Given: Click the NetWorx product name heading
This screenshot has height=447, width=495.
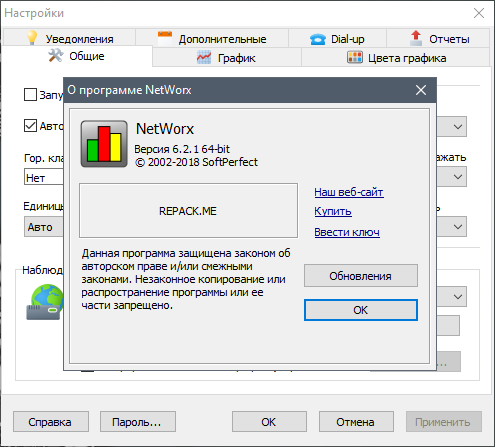Looking at the screenshot, I should [x=165, y=129].
